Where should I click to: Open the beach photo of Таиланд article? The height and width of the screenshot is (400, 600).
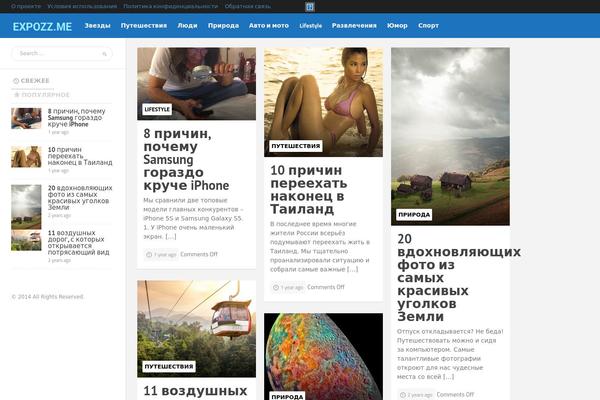(323, 102)
